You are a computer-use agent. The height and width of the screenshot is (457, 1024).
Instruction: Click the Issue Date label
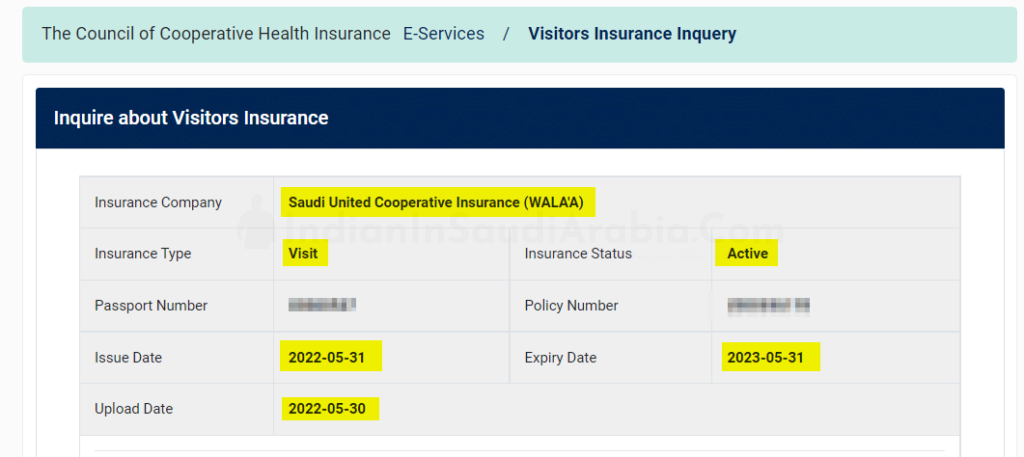pyautogui.click(x=128, y=358)
